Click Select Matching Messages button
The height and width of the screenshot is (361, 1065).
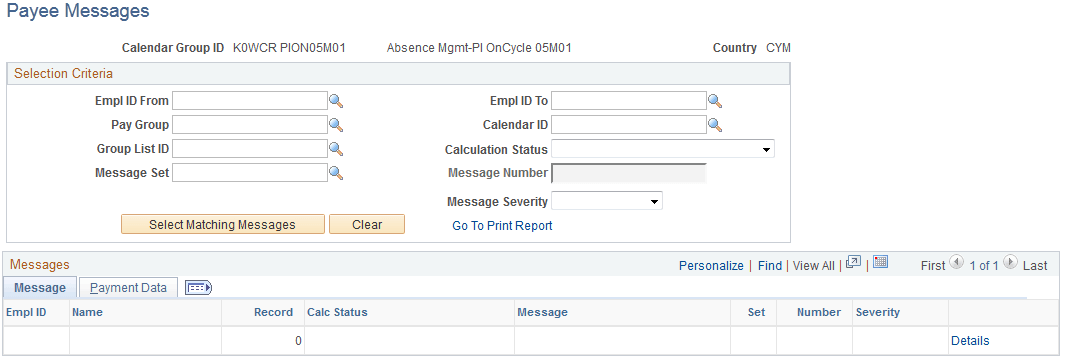(223, 225)
